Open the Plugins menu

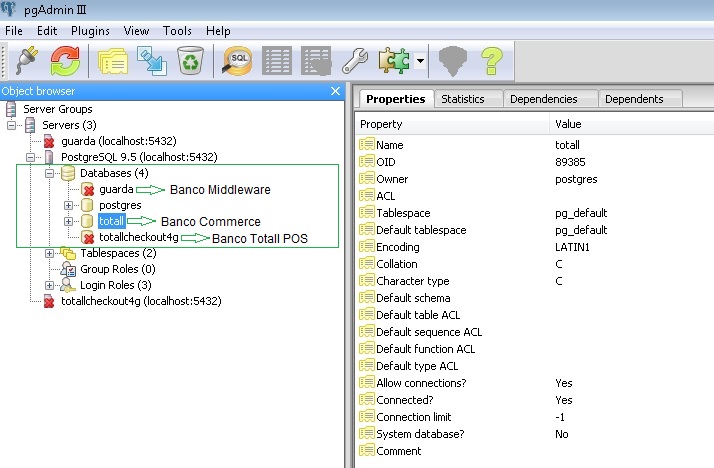pyautogui.click(x=90, y=31)
